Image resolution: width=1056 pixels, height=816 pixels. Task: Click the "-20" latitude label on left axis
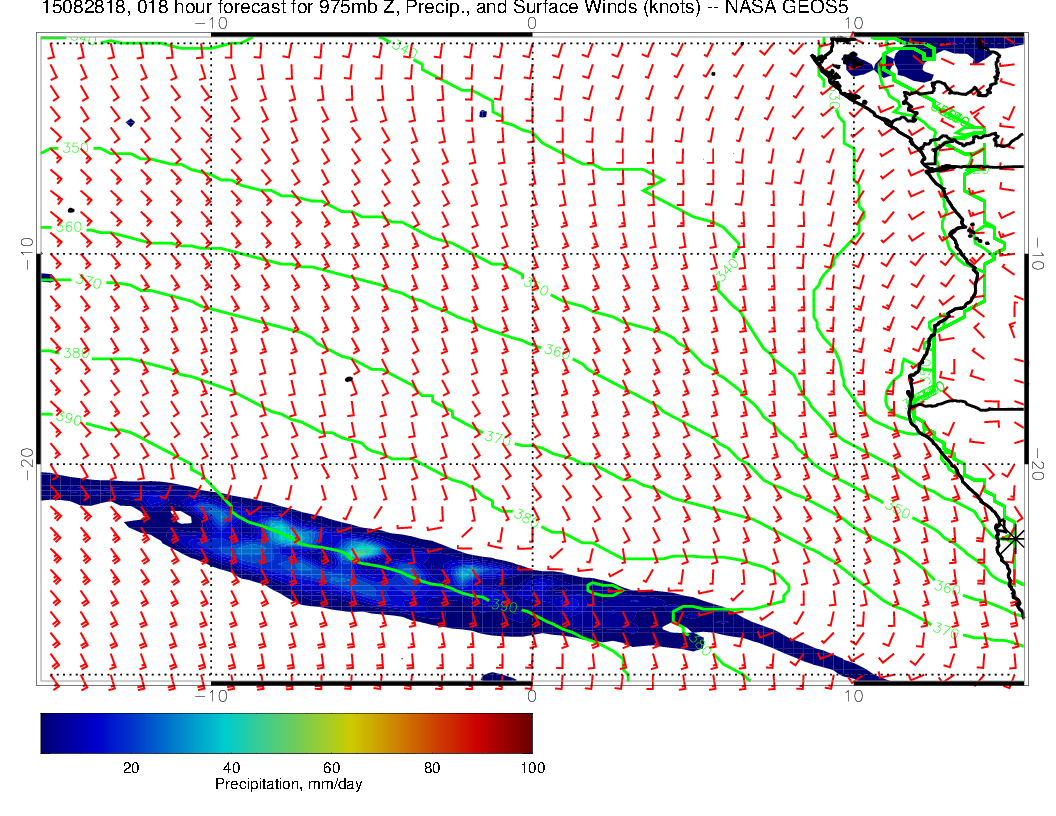pyautogui.click(x=27, y=464)
